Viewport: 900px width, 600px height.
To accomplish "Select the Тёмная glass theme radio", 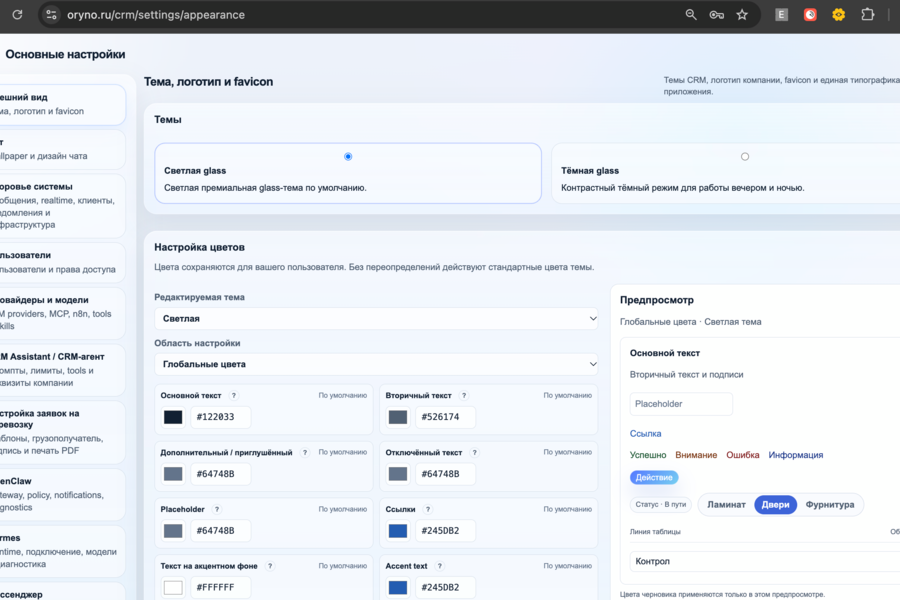I will (744, 156).
